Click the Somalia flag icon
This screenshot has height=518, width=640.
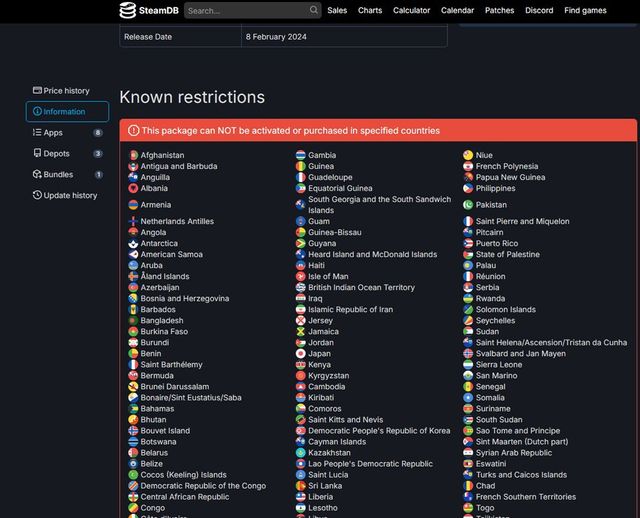(468, 398)
